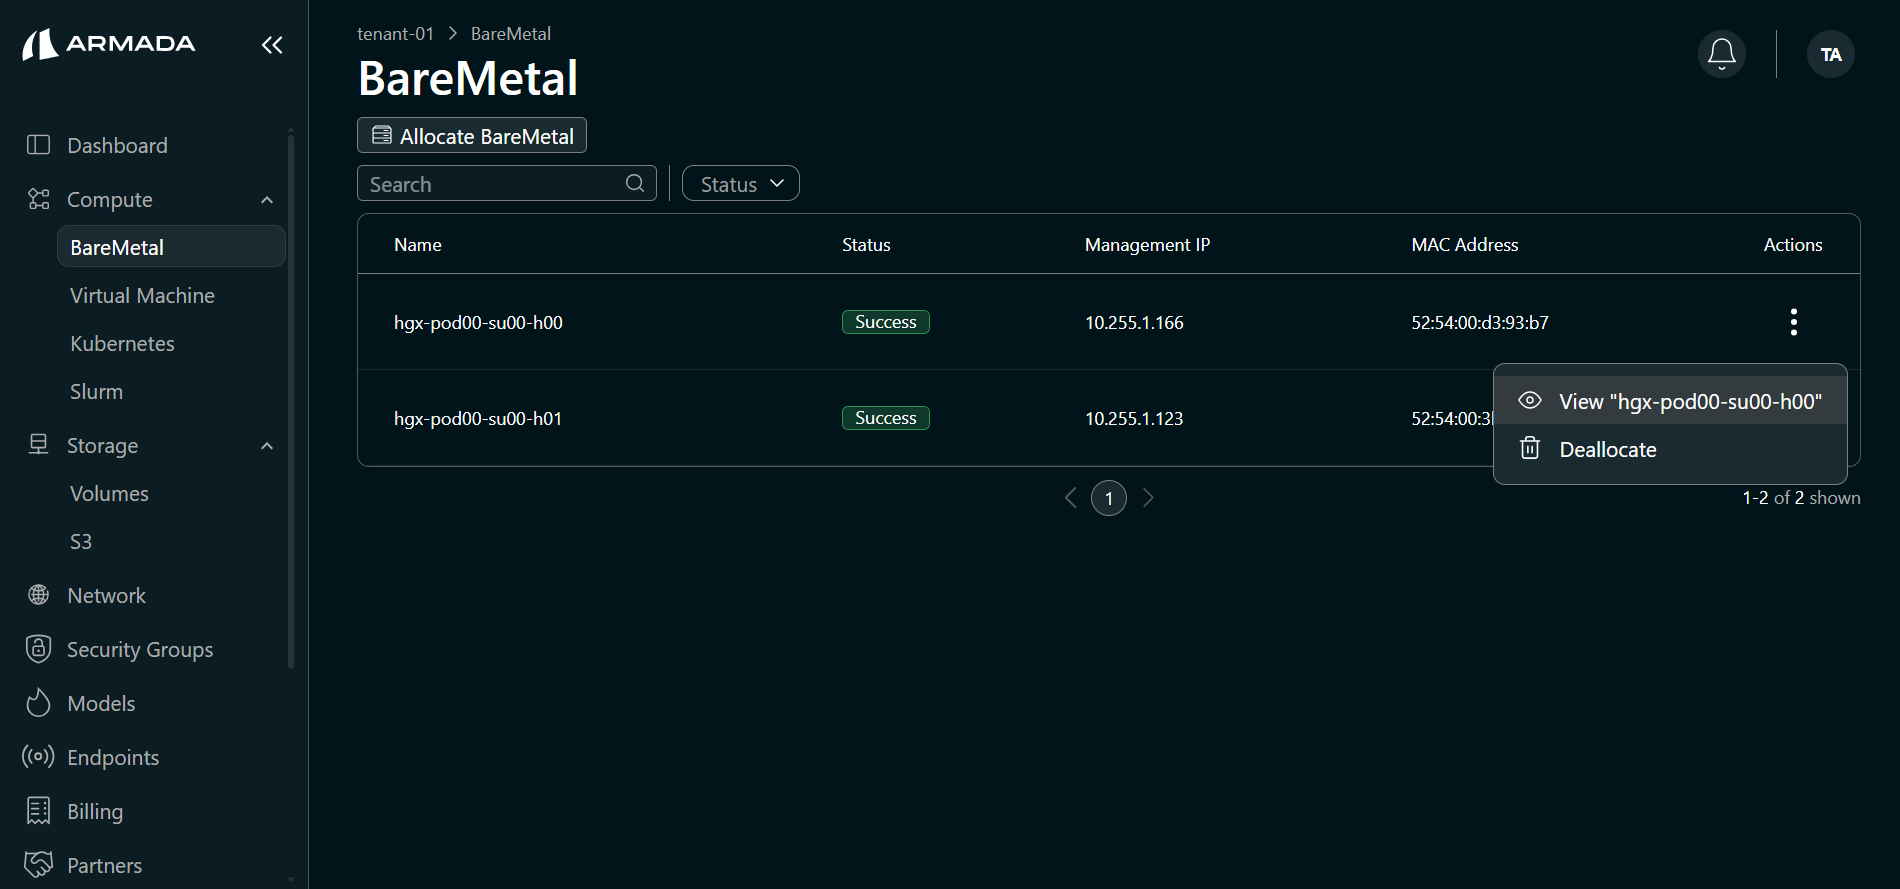This screenshot has width=1900, height=889.
Task: Click Management IP column header
Action: pos(1147,244)
